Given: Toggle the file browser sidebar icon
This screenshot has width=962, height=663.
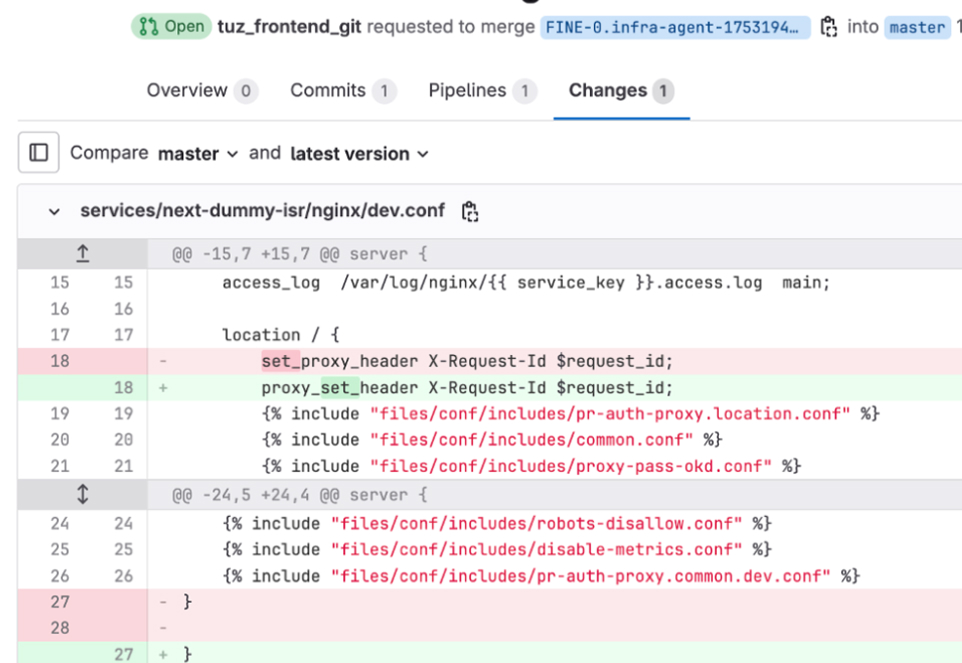Looking at the screenshot, I should [39, 152].
